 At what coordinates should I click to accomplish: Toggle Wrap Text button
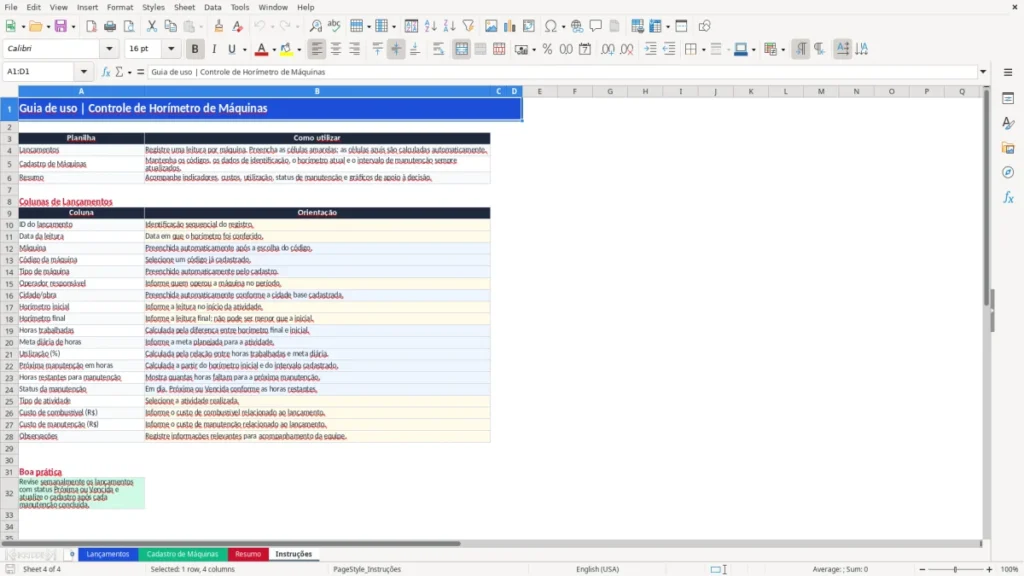[438, 49]
